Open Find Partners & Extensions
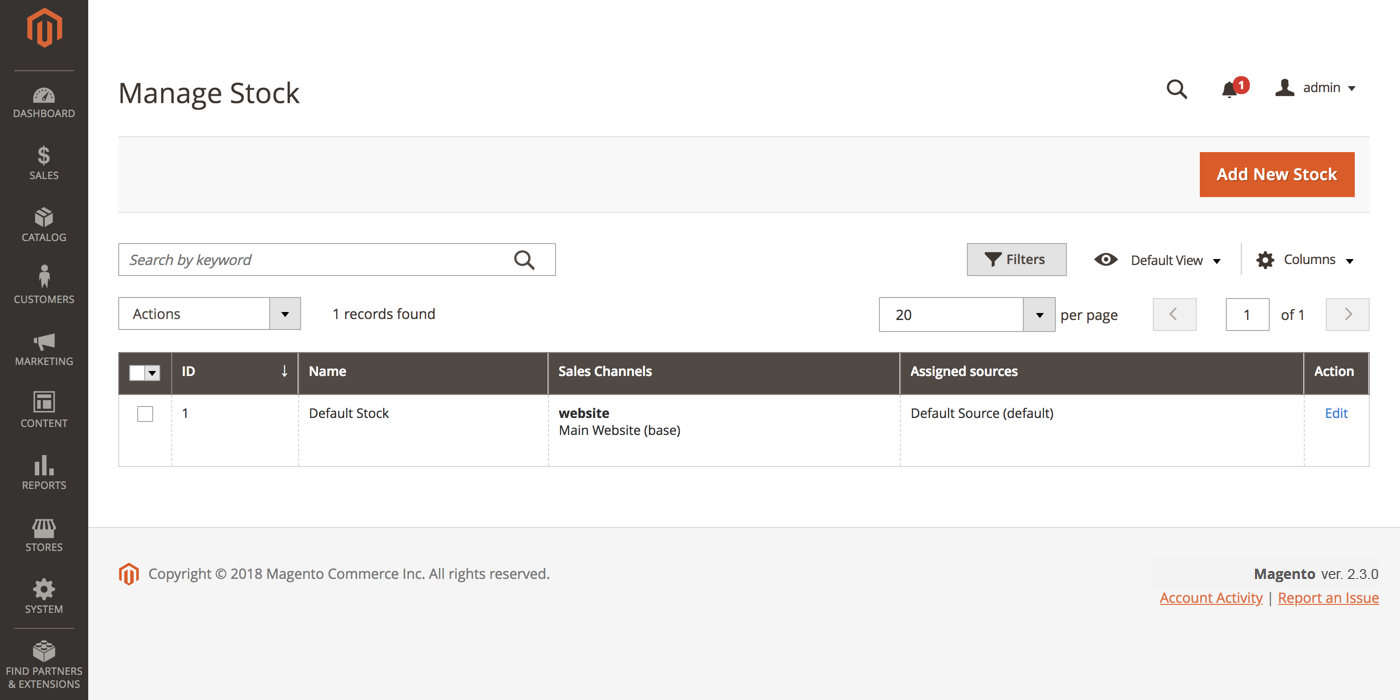 44,666
